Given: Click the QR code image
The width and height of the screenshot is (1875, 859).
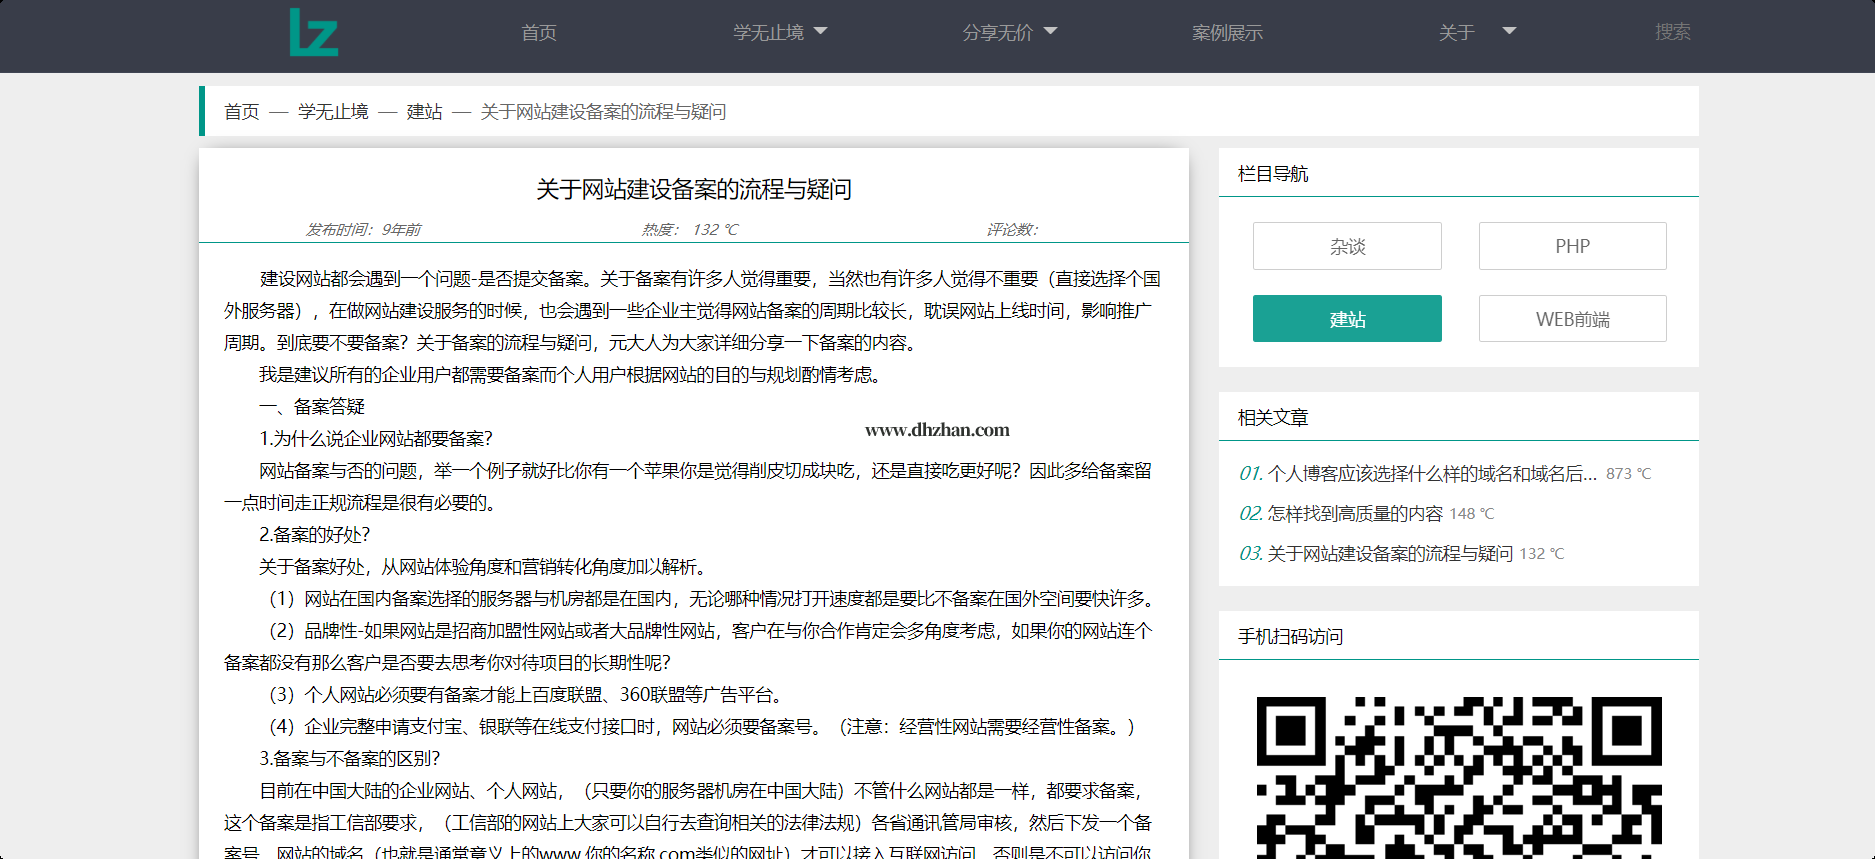Looking at the screenshot, I should tap(1458, 776).
